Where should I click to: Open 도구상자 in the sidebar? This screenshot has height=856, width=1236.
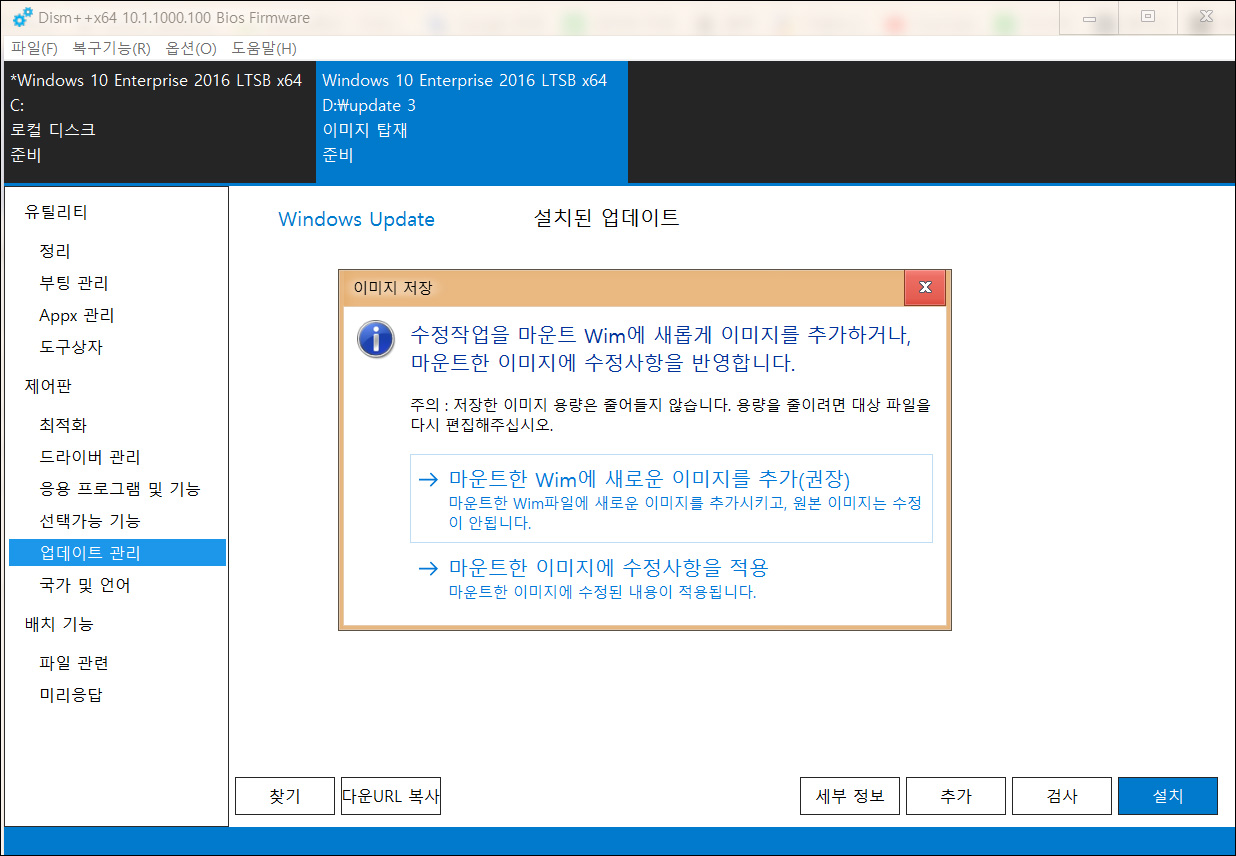[71, 347]
